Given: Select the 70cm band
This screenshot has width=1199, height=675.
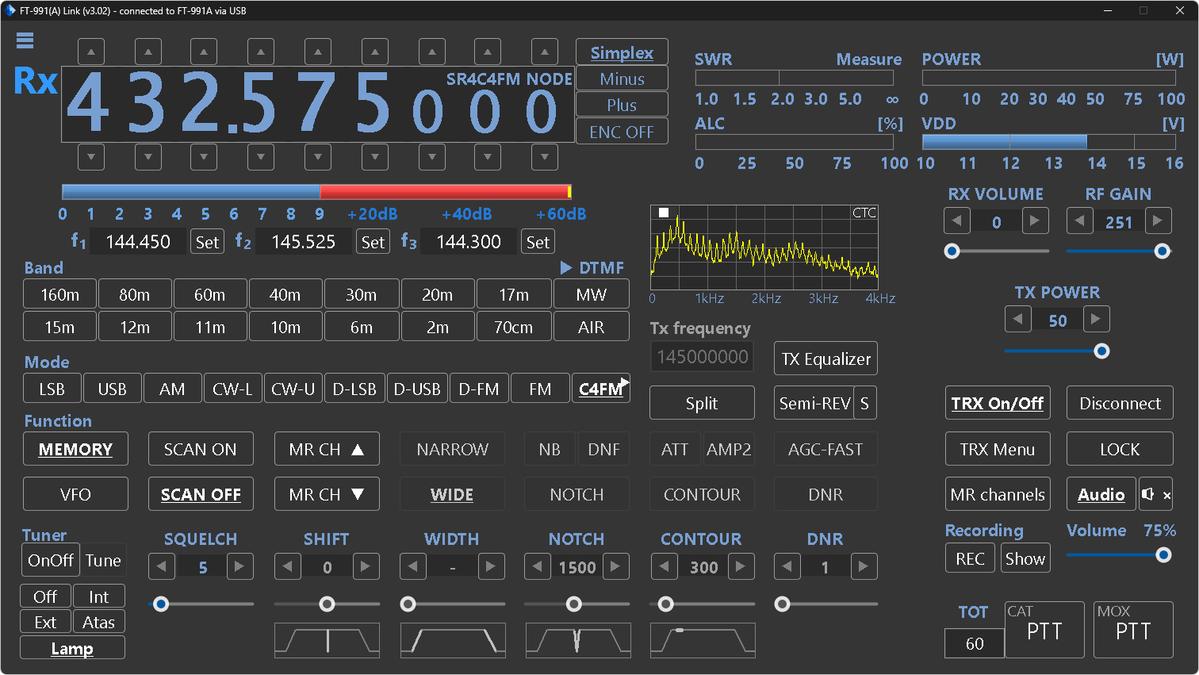Looking at the screenshot, I should [x=513, y=327].
